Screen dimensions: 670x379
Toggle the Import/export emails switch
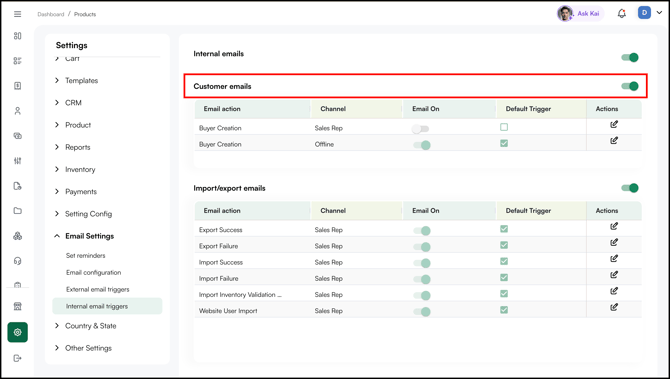click(630, 188)
